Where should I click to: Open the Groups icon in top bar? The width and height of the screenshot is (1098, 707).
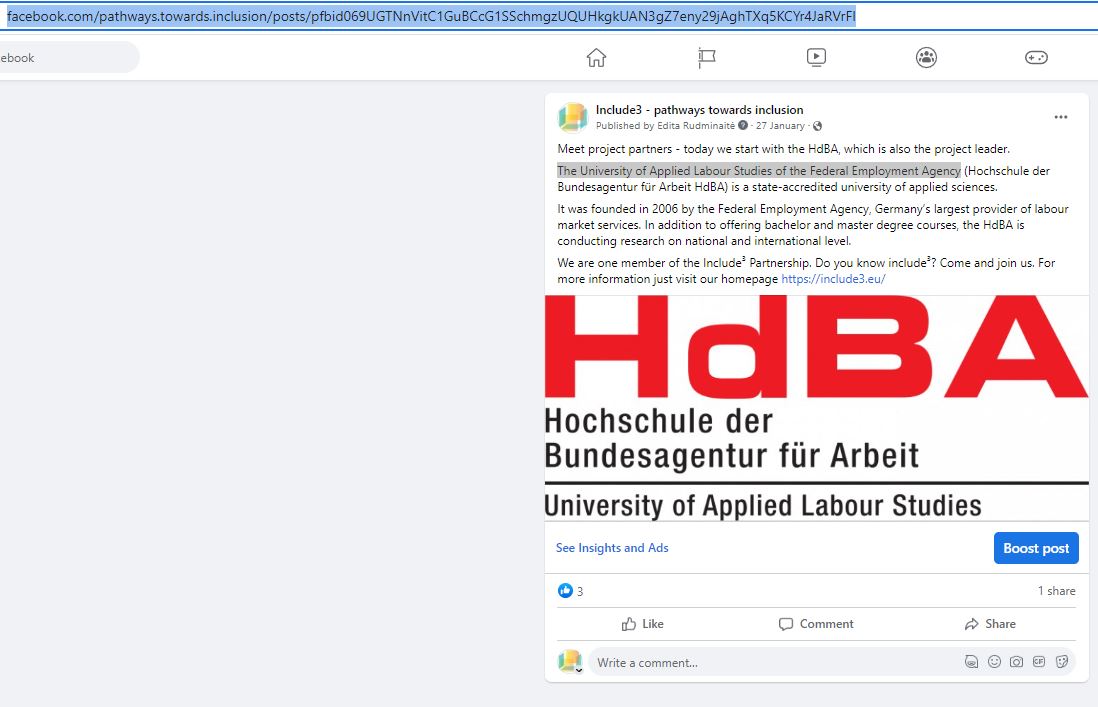[926, 57]
